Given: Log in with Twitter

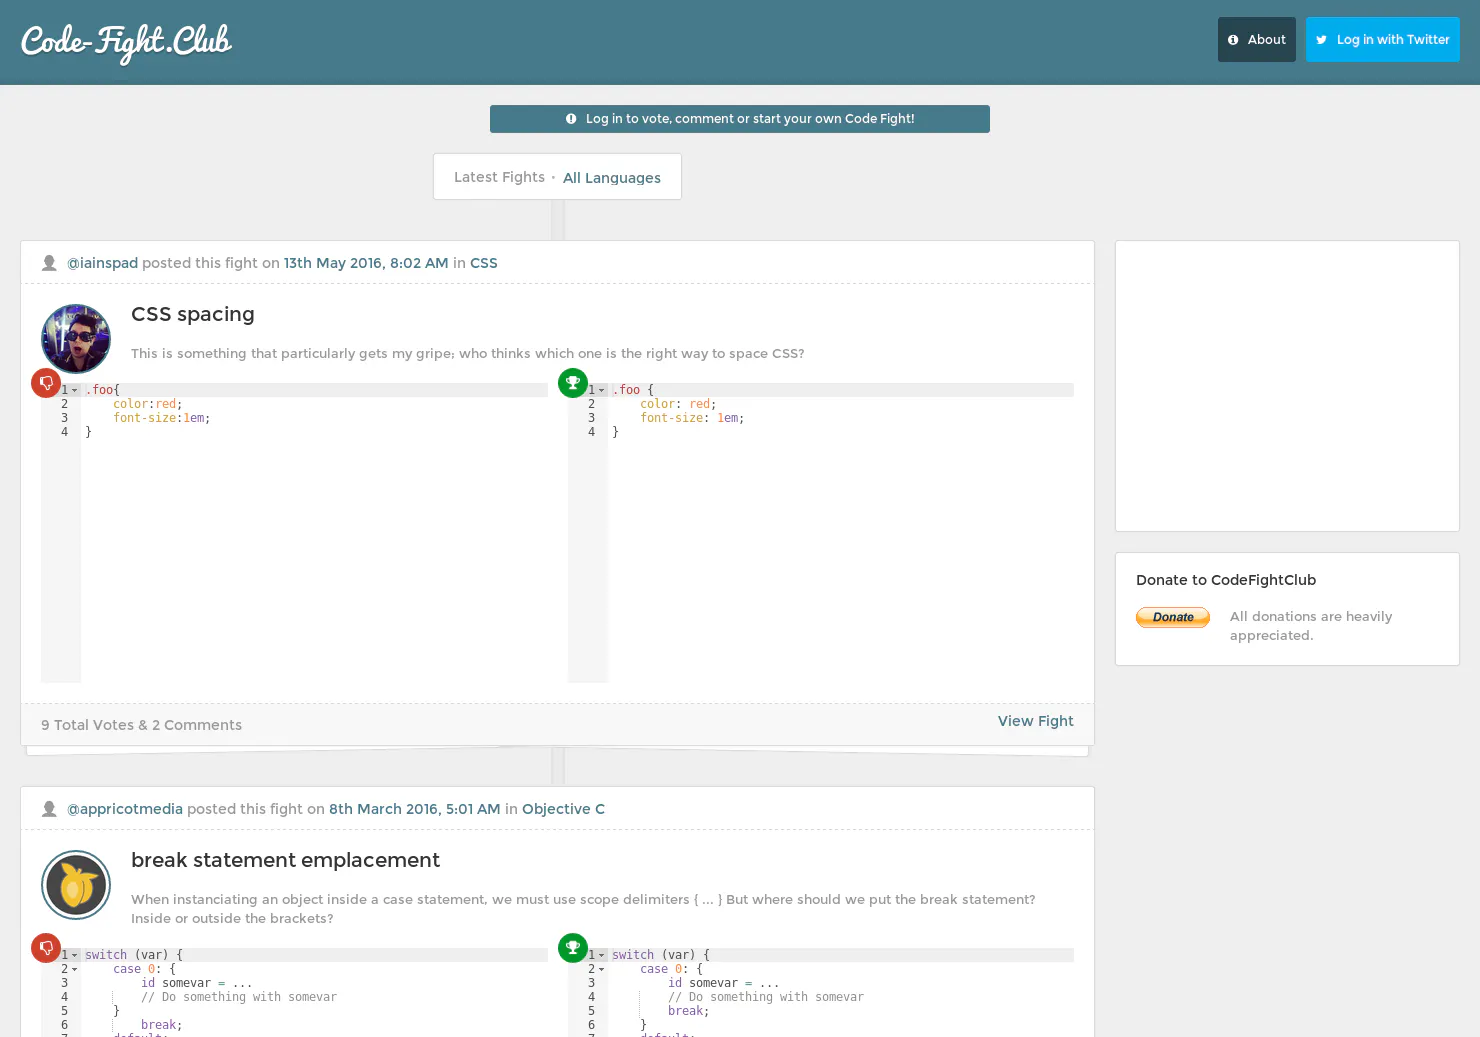Looking at the screenshot, I should (x=1383, y=40).
